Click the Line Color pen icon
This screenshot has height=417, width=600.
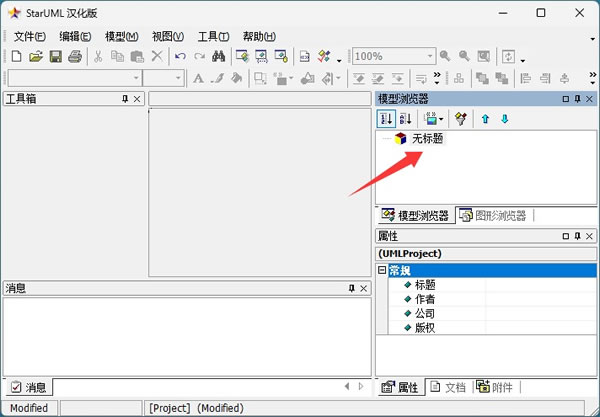click(218, 79)
